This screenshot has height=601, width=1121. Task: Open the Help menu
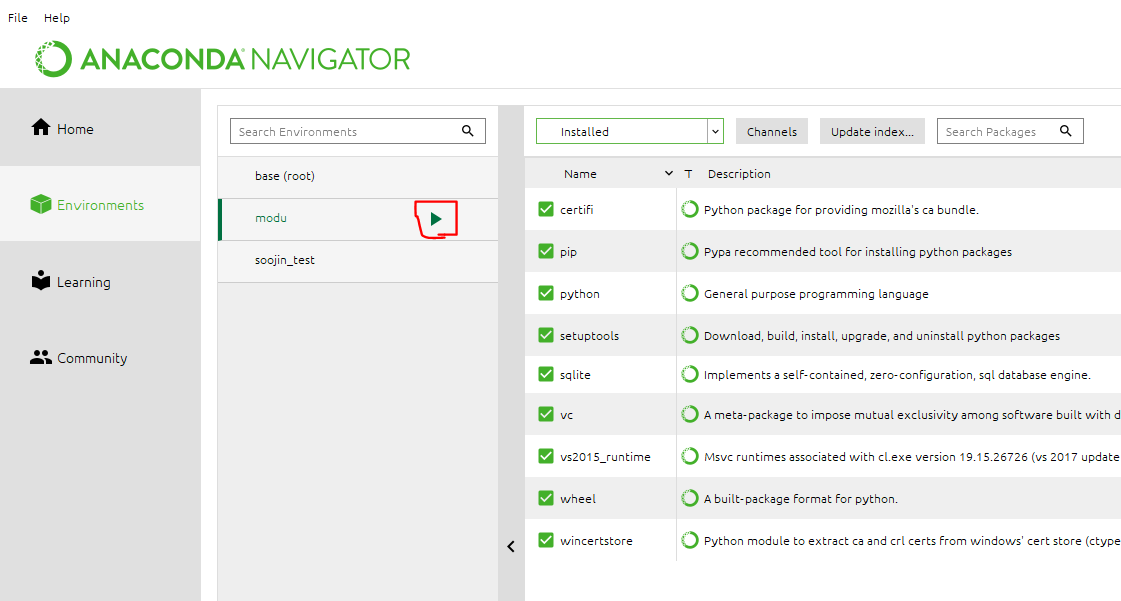[56, 18]
